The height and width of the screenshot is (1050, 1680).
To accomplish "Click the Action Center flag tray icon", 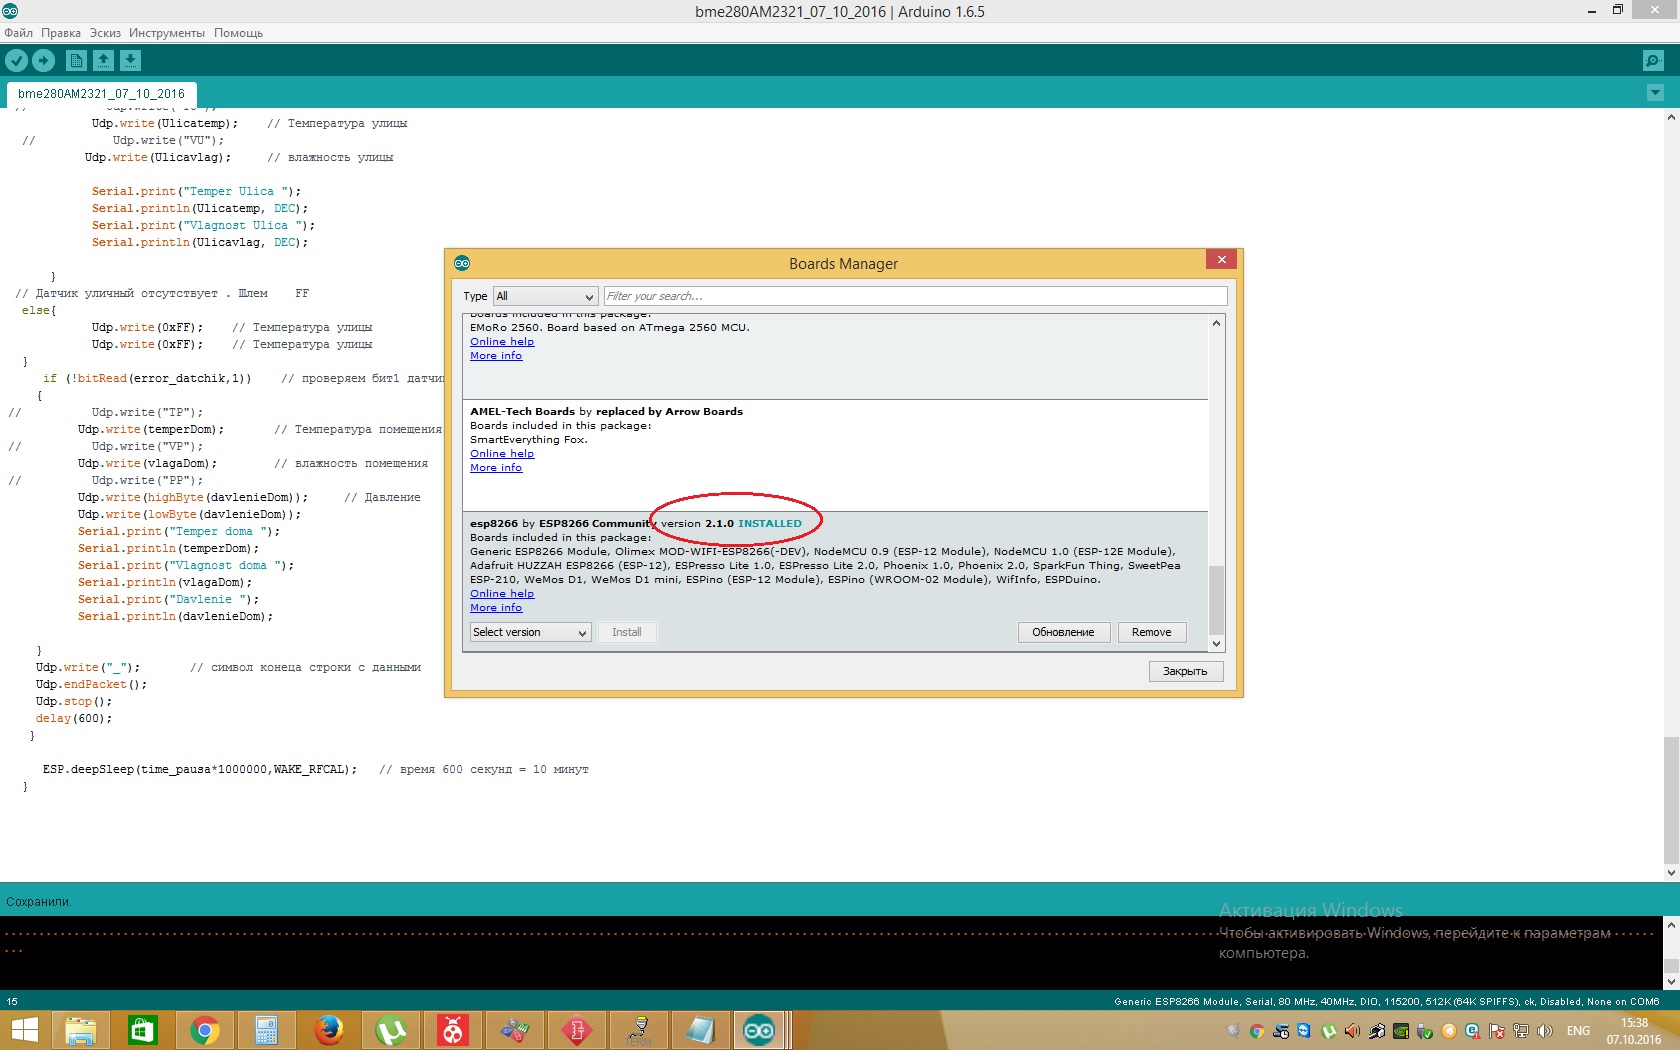I will pos(1497,1031).
